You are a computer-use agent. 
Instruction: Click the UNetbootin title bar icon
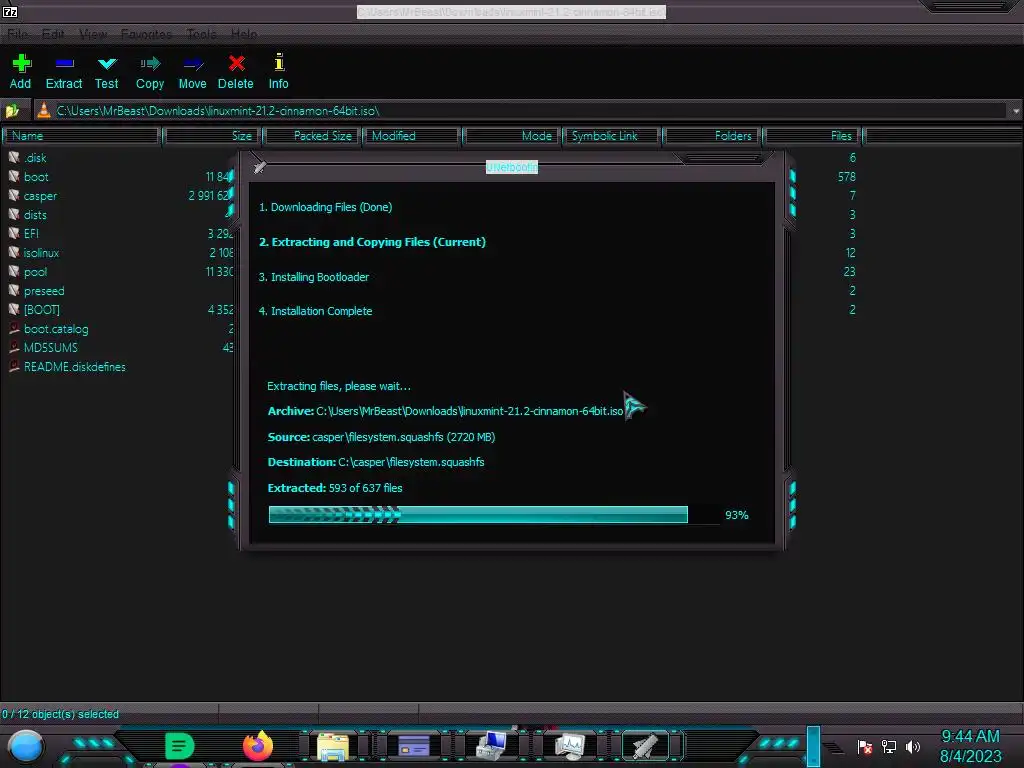coord(260,167)
